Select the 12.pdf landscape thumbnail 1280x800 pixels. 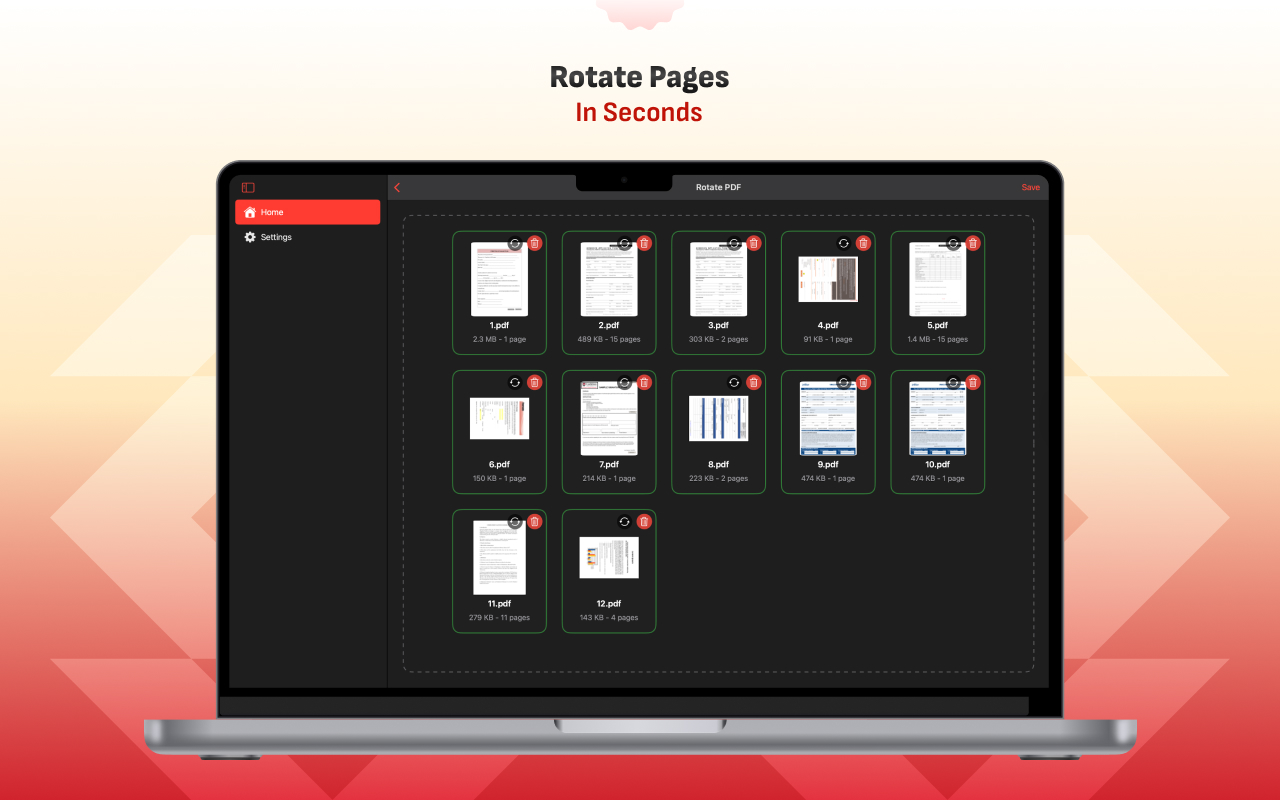coord(609,557)
